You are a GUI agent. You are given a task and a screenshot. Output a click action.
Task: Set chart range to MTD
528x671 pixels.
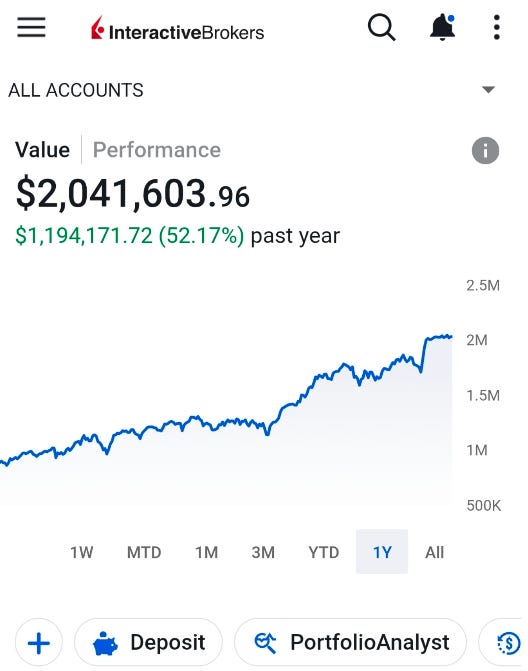point(144,552)
